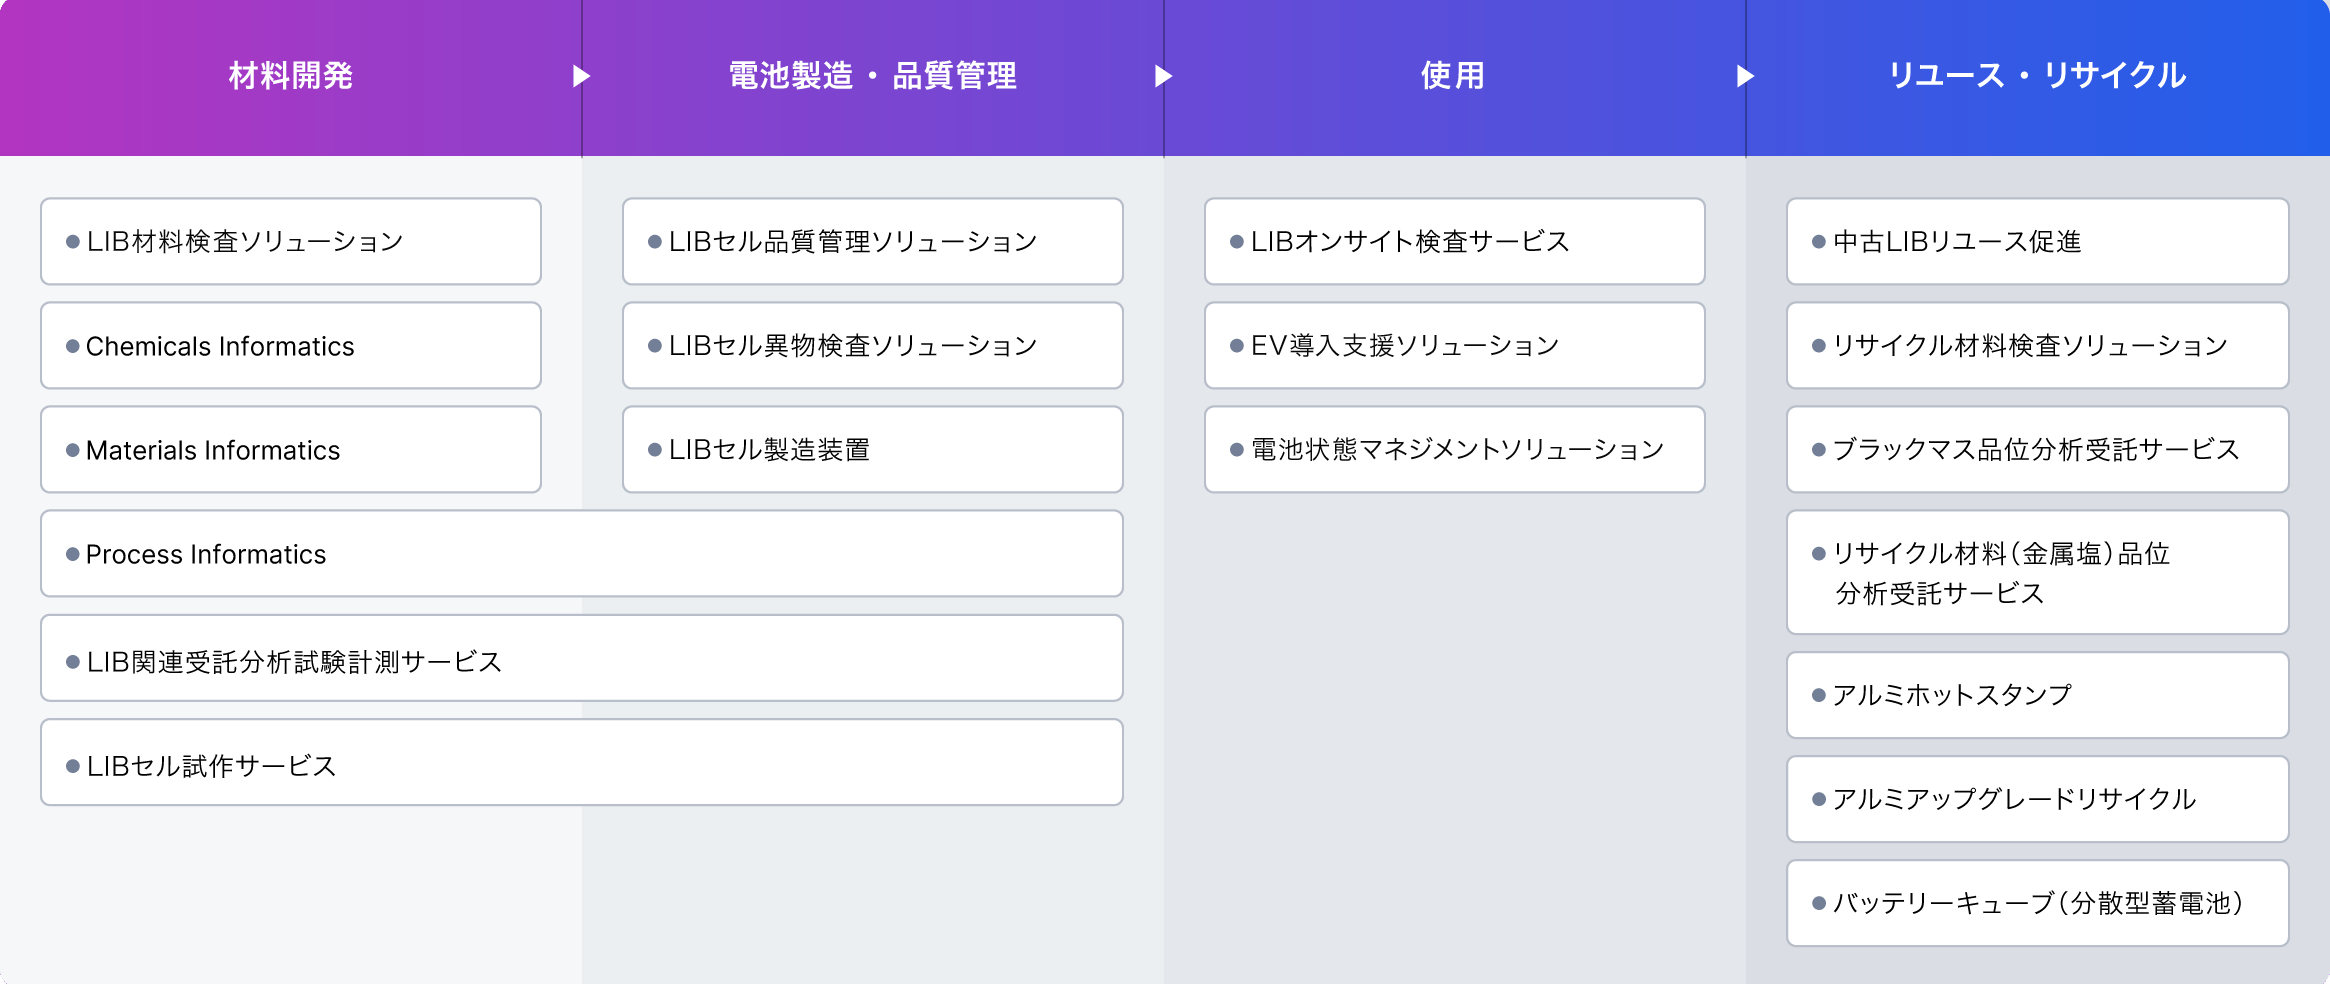Click arrow icon after 電池製造・品質管理 header
2330x984 pixels.
pos(1163,76)
